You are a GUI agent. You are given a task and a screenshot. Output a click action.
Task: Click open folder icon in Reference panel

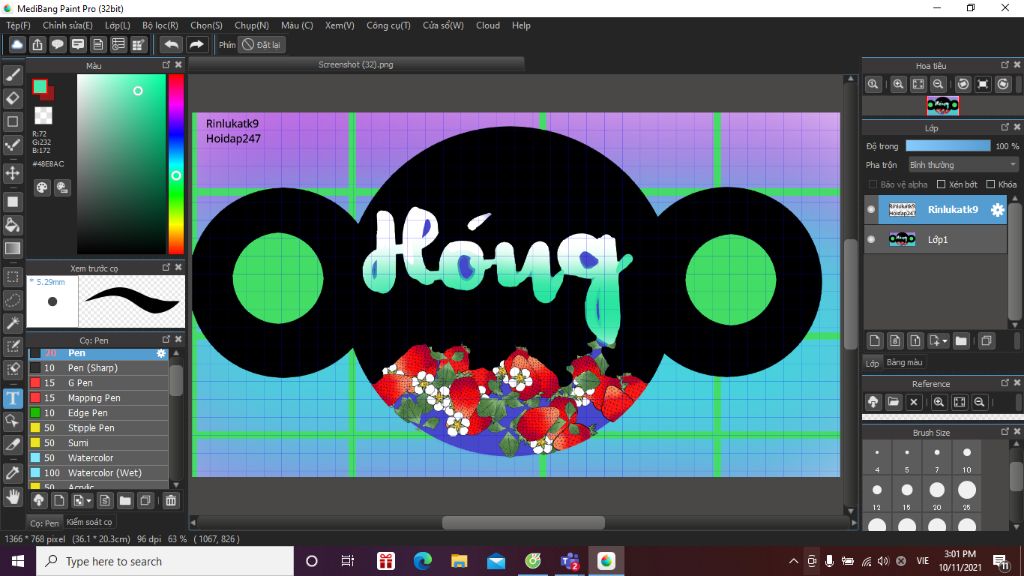893,402
